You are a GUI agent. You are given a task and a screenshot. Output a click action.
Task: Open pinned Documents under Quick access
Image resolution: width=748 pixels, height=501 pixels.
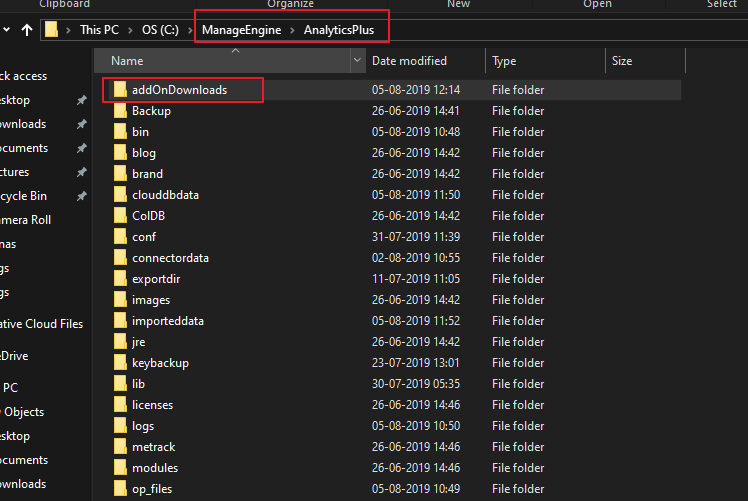pos(24,148)
